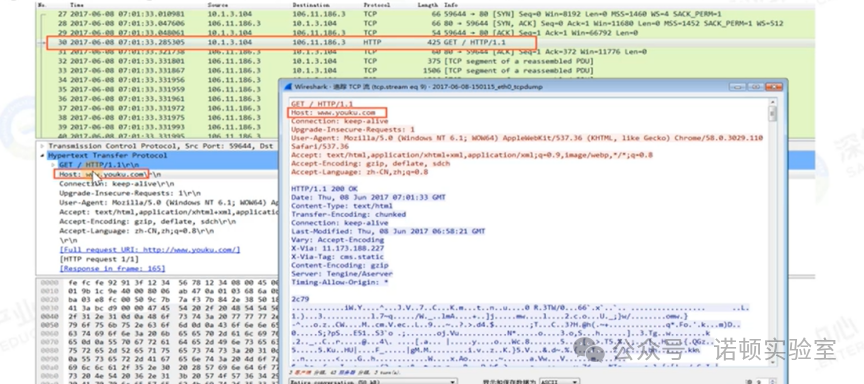Expand Transmission Control Protocol tree node
Viewport: 864px width, 384px height.
coord(42,147)
